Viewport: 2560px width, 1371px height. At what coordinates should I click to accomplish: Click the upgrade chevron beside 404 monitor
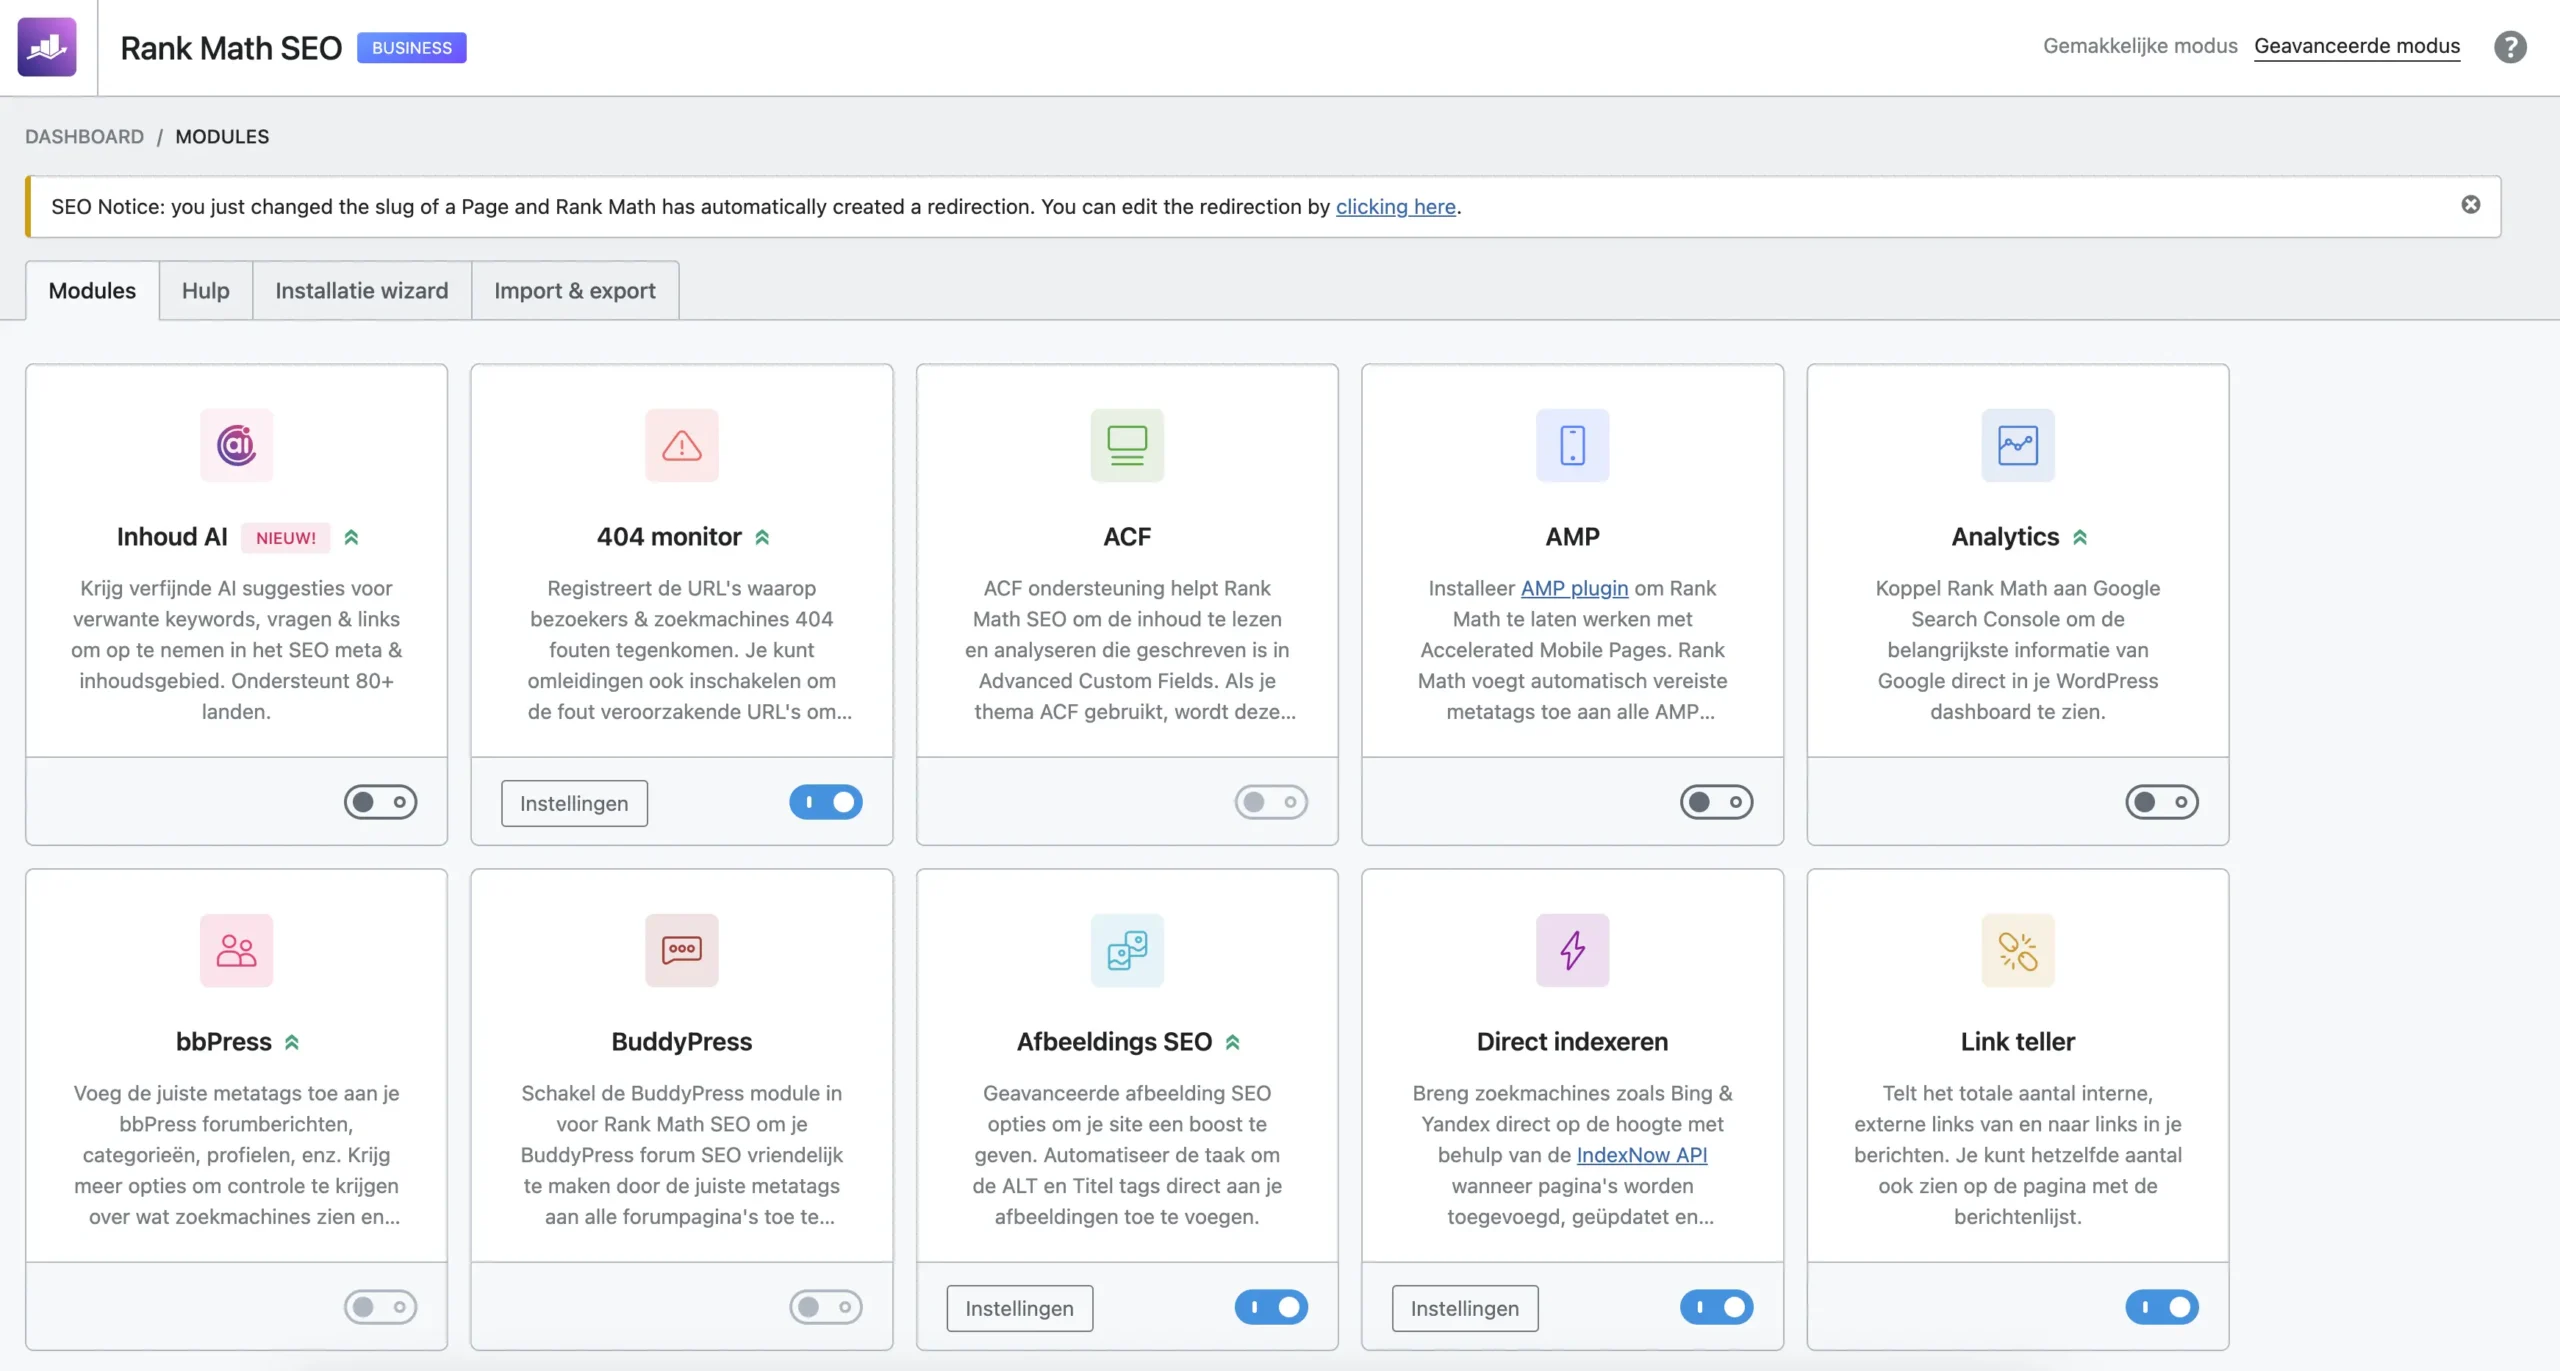point(762,537)
